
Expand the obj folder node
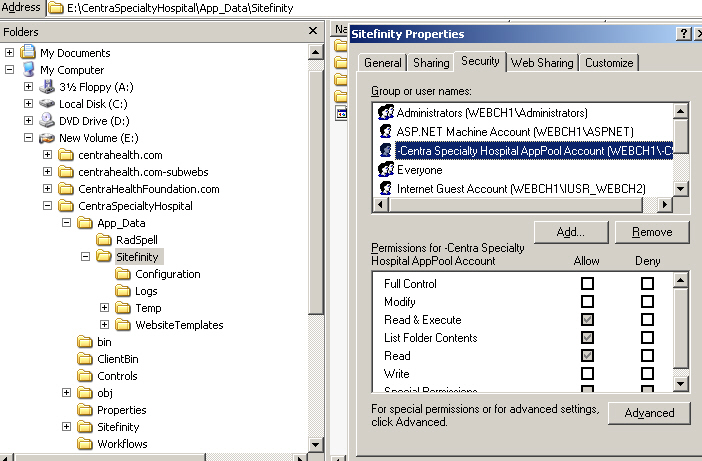66,393
